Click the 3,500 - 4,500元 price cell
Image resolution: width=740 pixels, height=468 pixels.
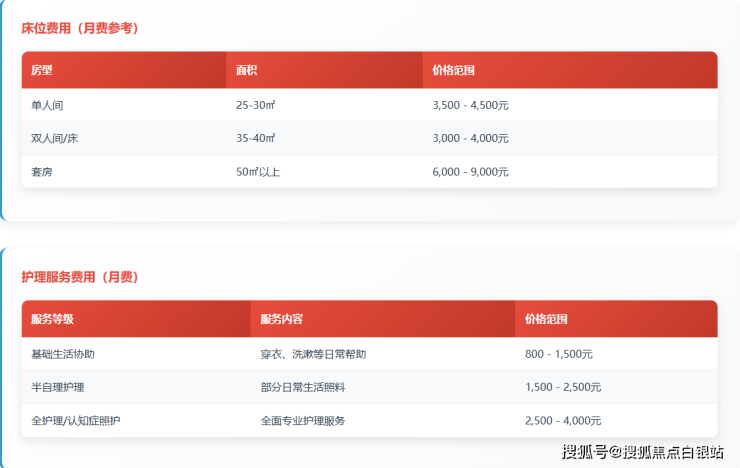(470, 105)
